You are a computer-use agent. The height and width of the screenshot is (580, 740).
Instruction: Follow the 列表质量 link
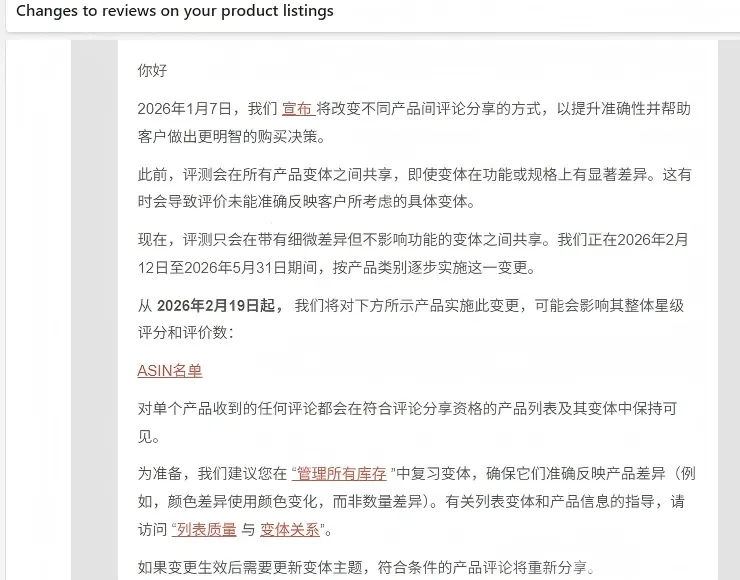[207, 530]
